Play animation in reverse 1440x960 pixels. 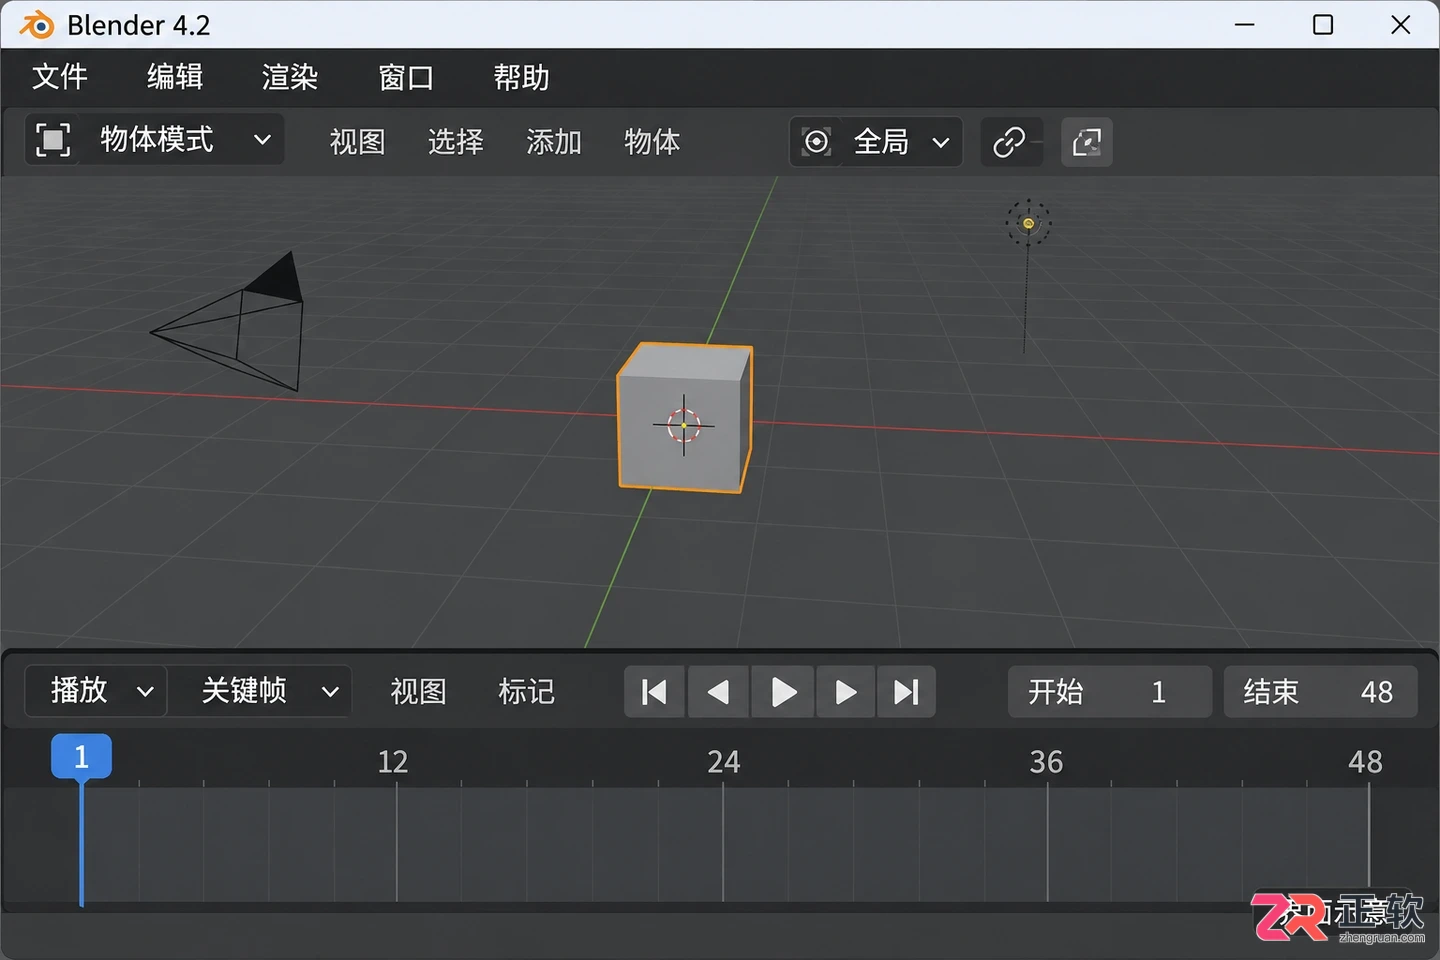[718, 692]
